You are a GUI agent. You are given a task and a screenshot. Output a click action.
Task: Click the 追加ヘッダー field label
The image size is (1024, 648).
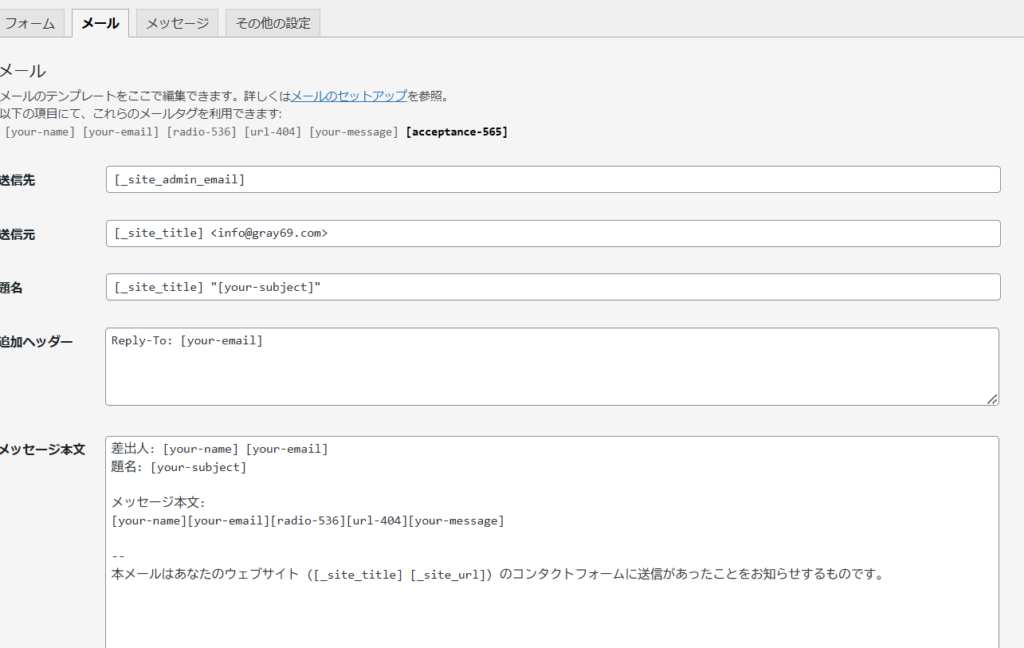[36, 342]
